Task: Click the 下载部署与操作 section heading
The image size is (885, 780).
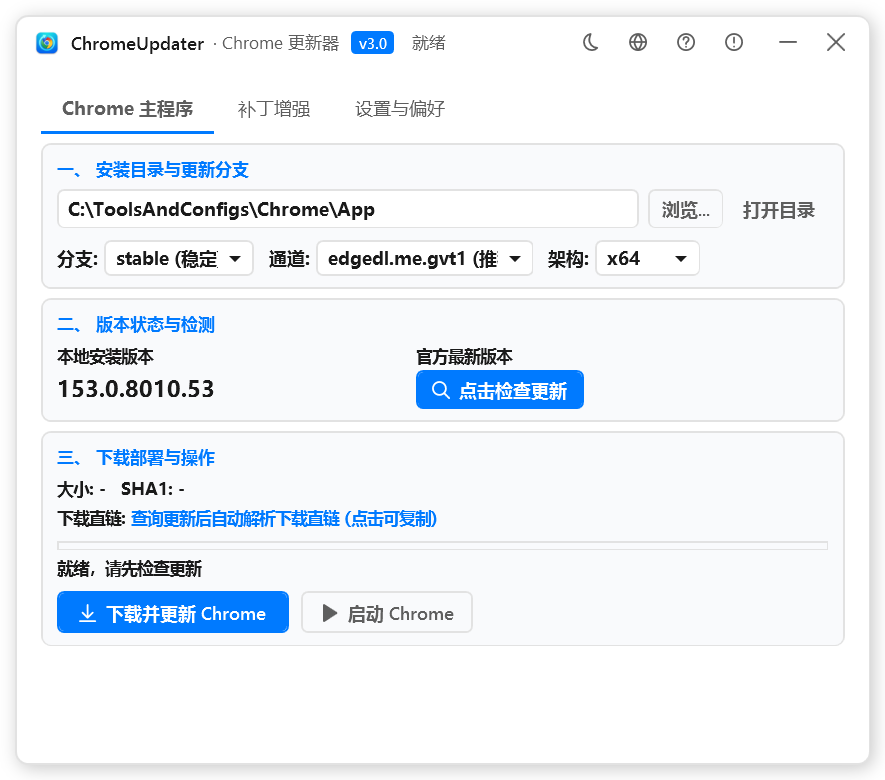Action: (136, 458)
